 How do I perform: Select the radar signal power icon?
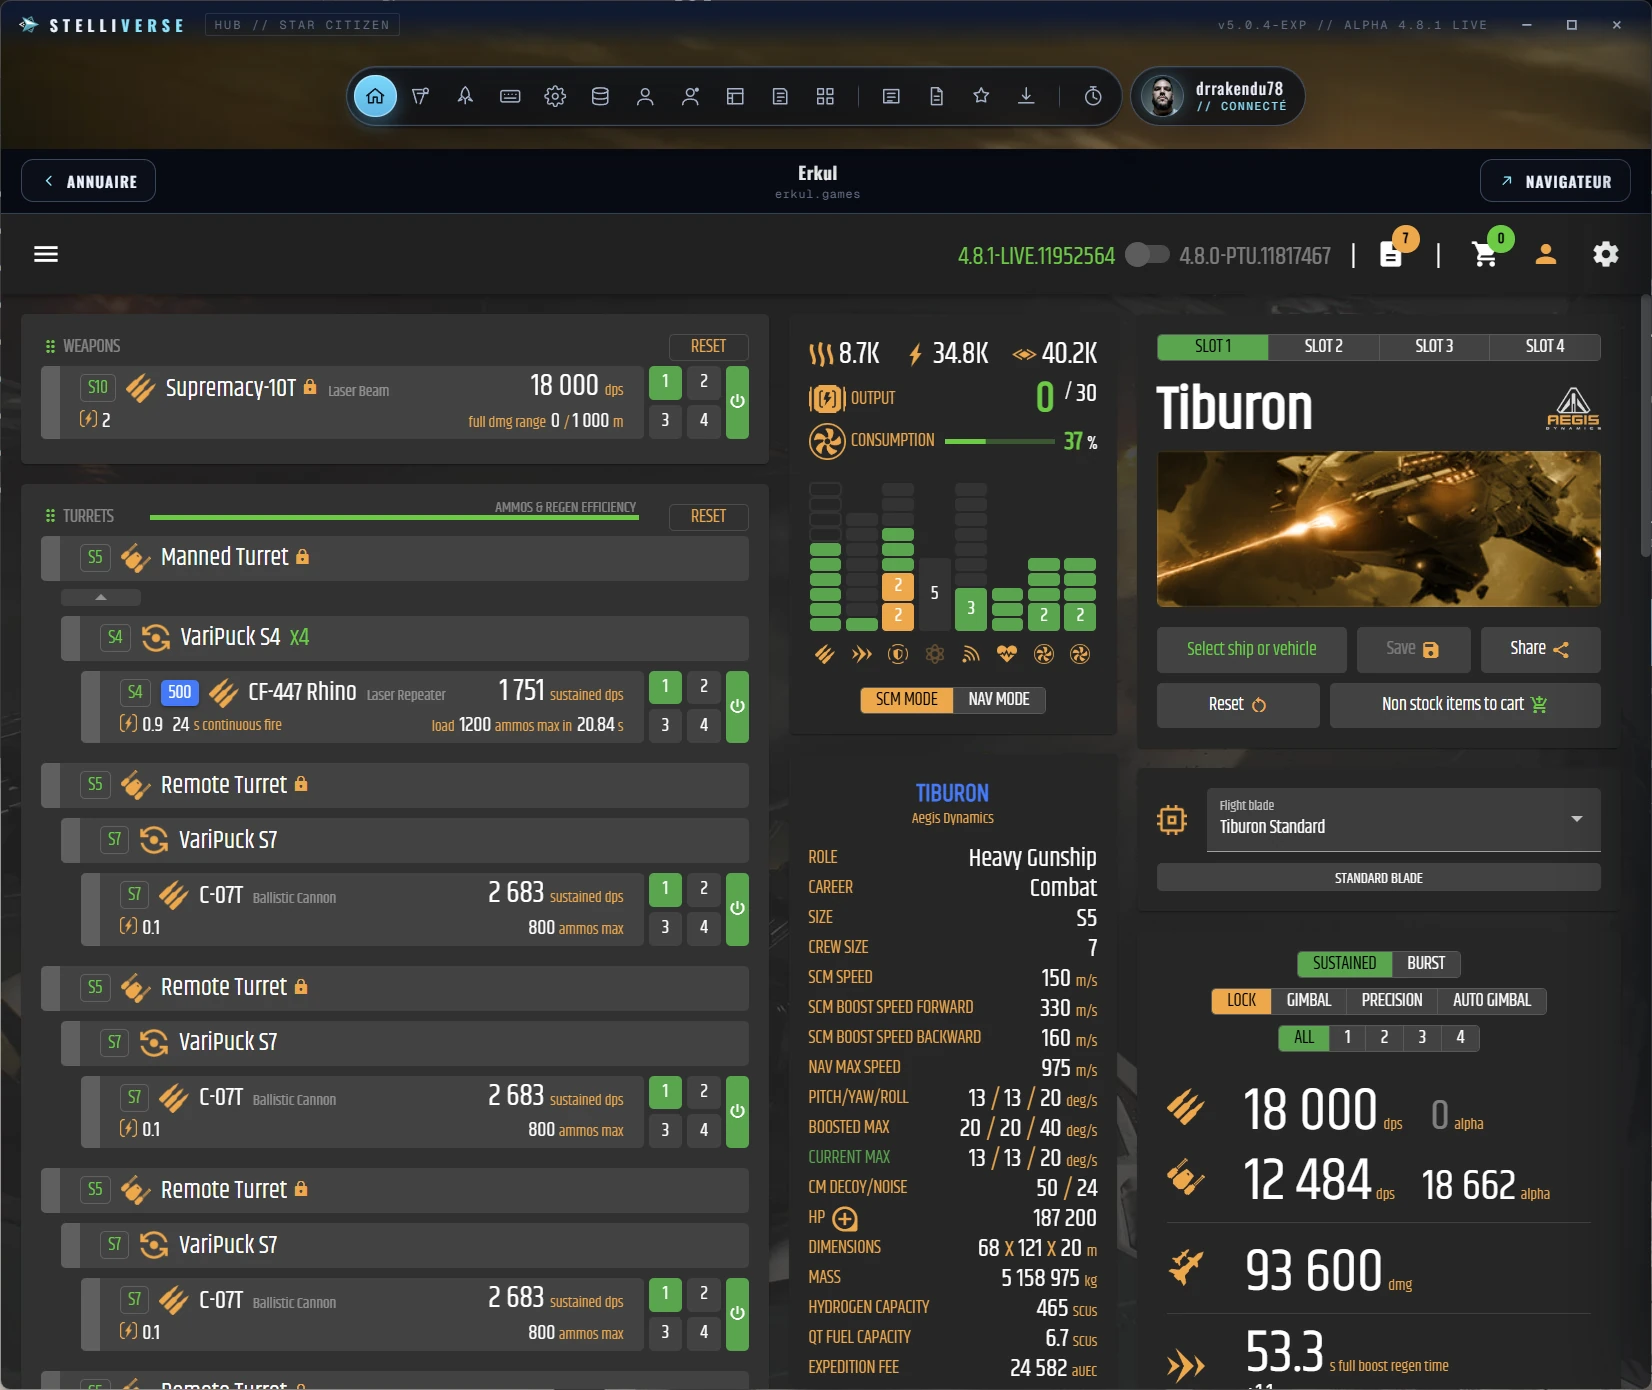(970, 654)
